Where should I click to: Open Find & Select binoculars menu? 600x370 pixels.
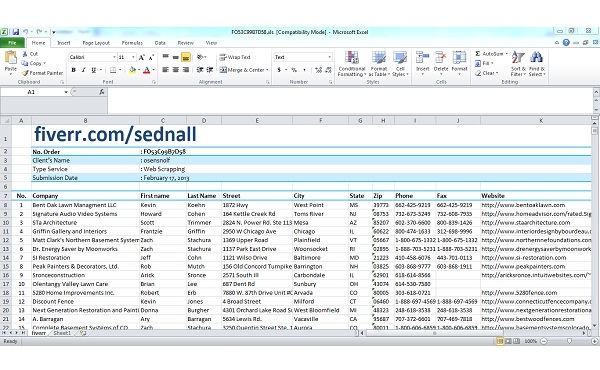536,64
